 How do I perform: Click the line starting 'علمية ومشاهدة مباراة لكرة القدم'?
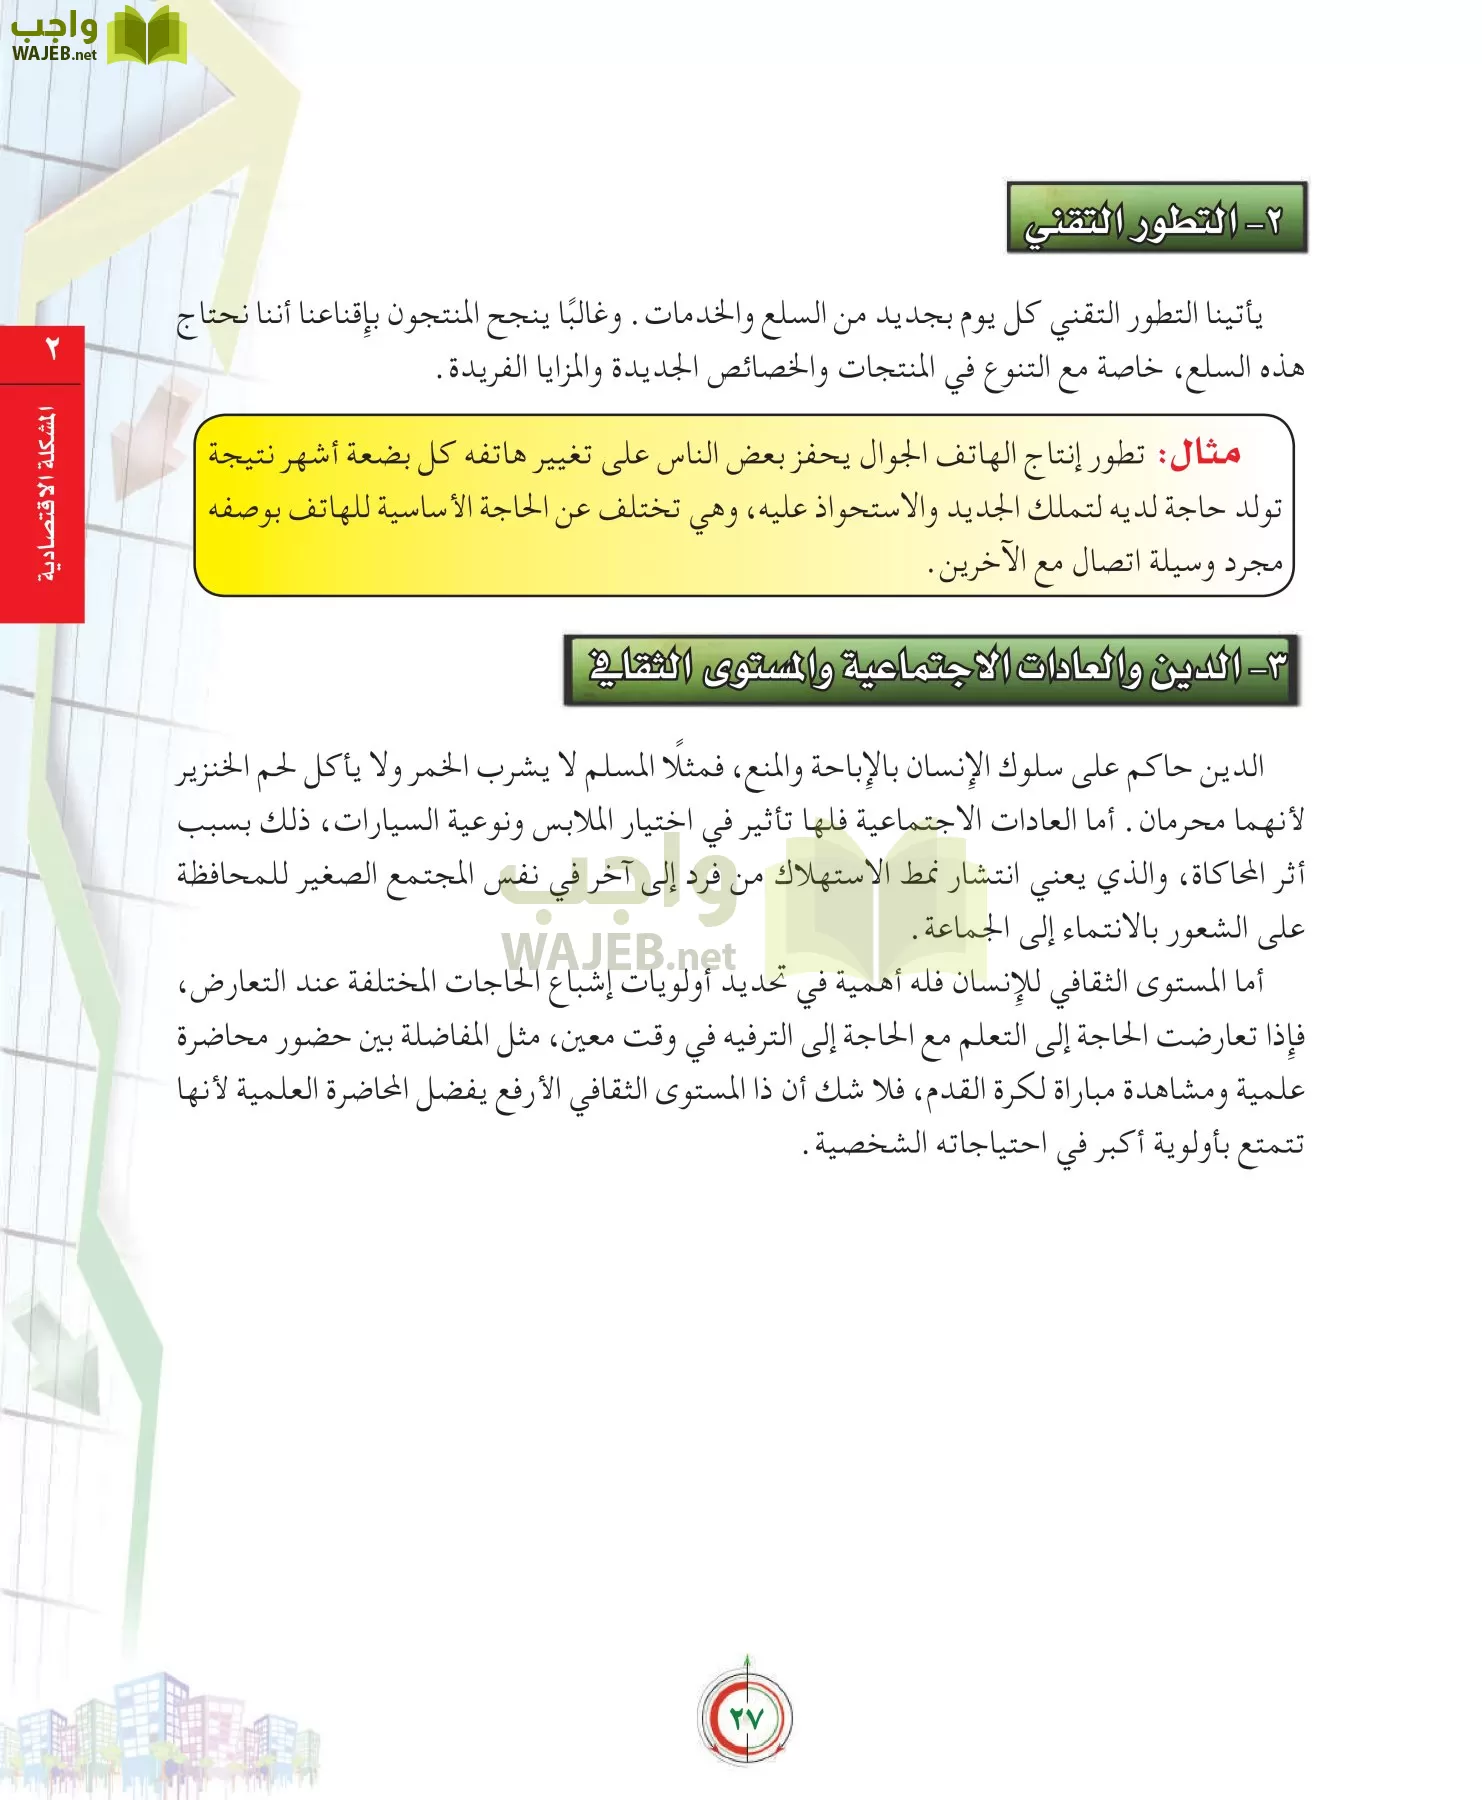click(741, 1090)
